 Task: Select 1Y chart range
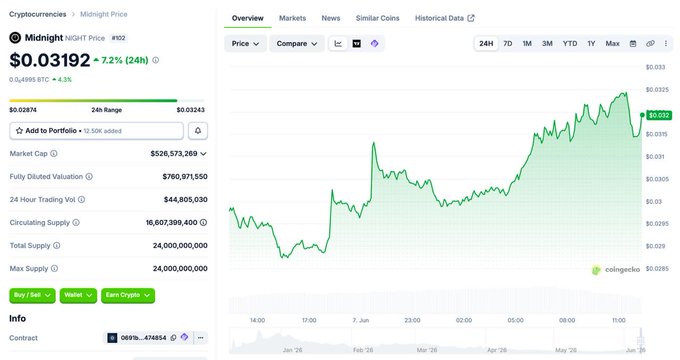(x=591, y=43)
